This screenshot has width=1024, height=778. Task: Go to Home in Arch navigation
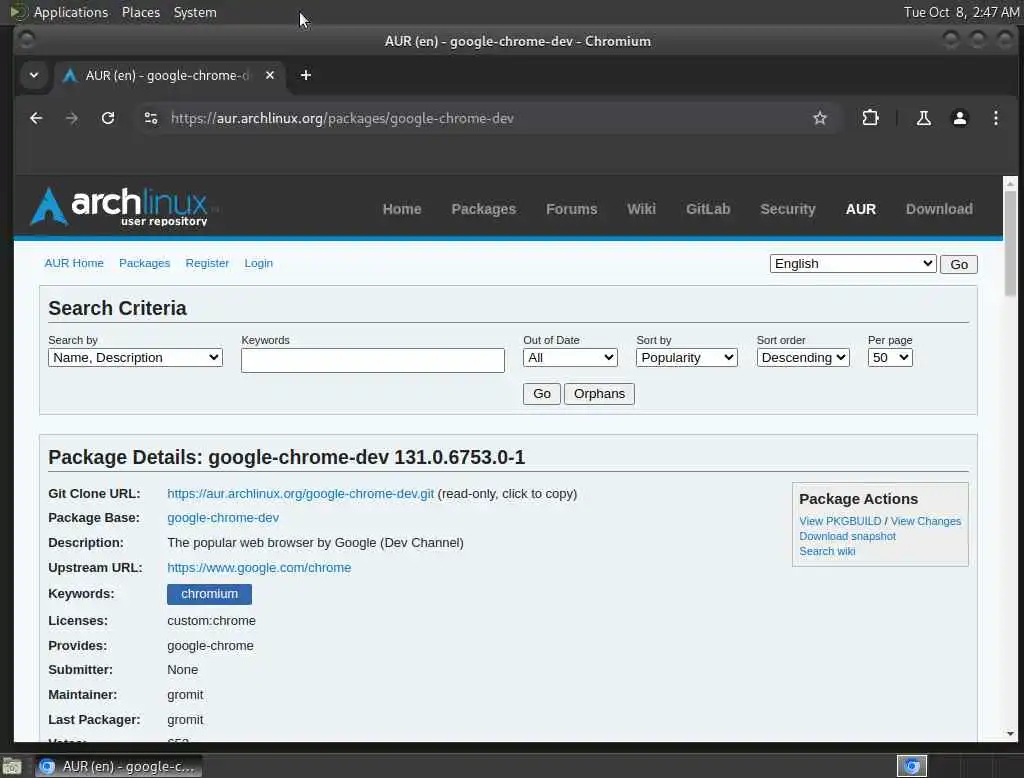click(402, 209)
